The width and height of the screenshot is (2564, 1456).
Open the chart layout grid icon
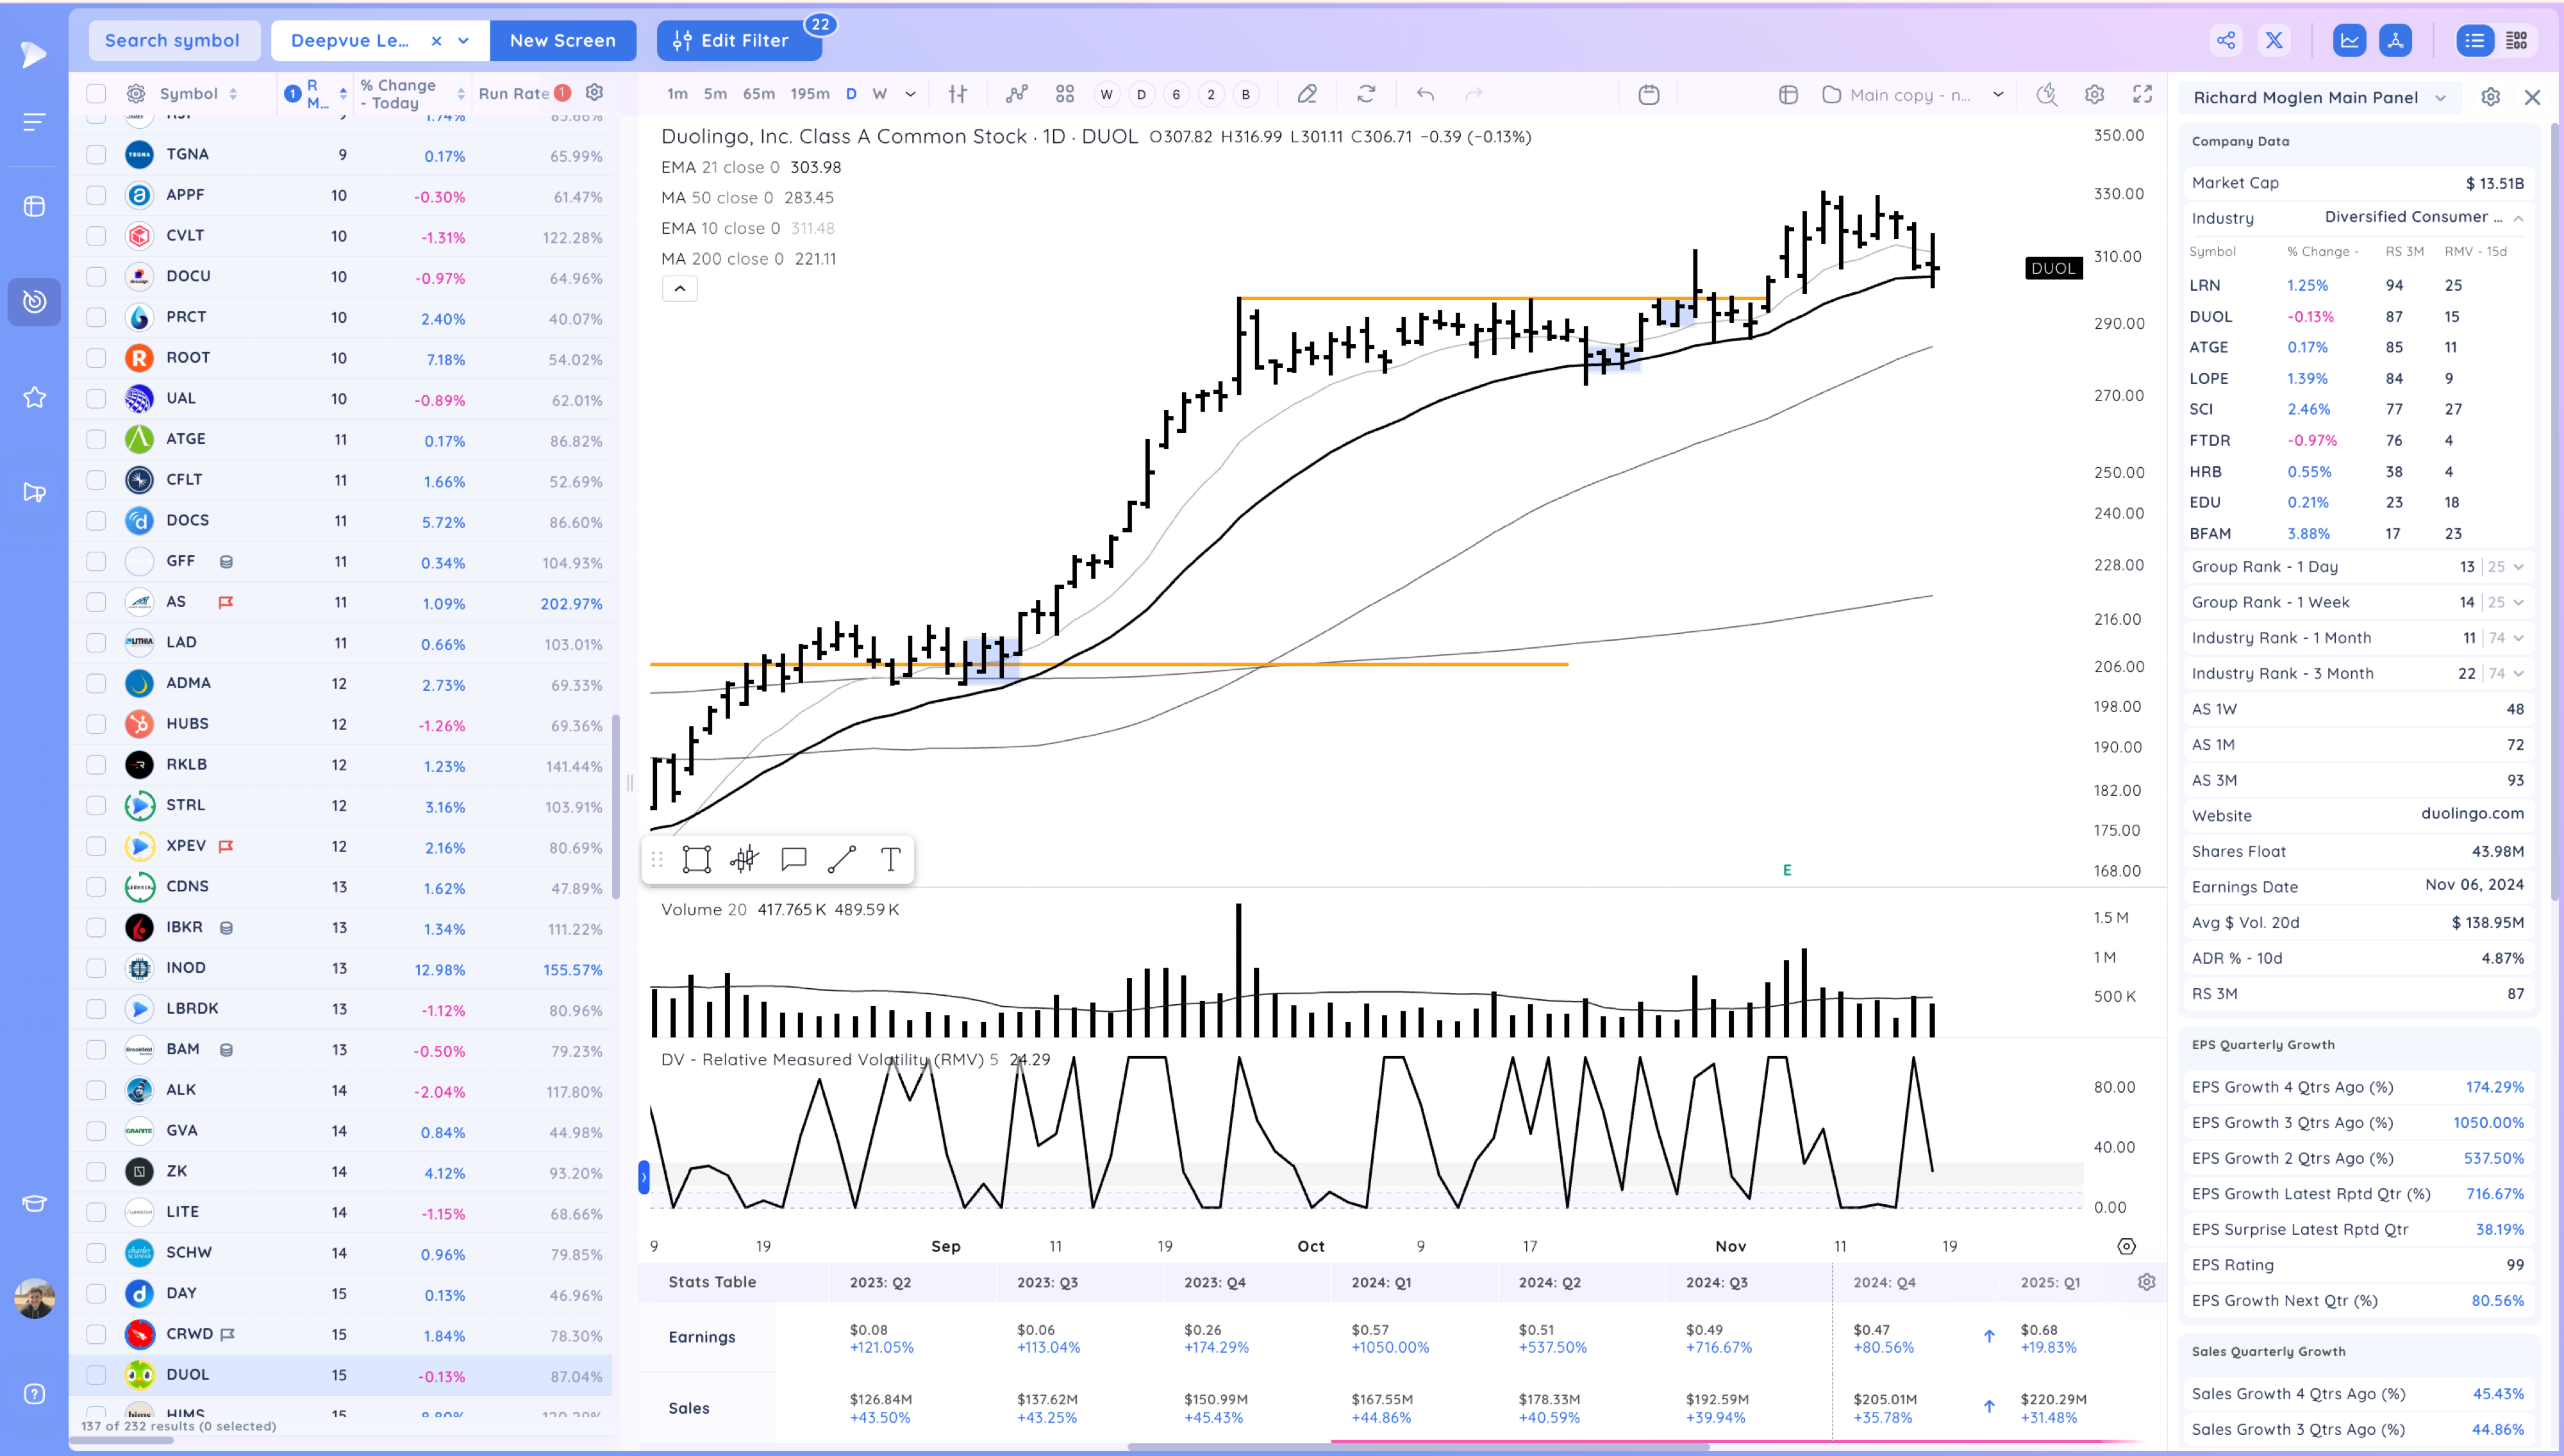(1064, 94)
